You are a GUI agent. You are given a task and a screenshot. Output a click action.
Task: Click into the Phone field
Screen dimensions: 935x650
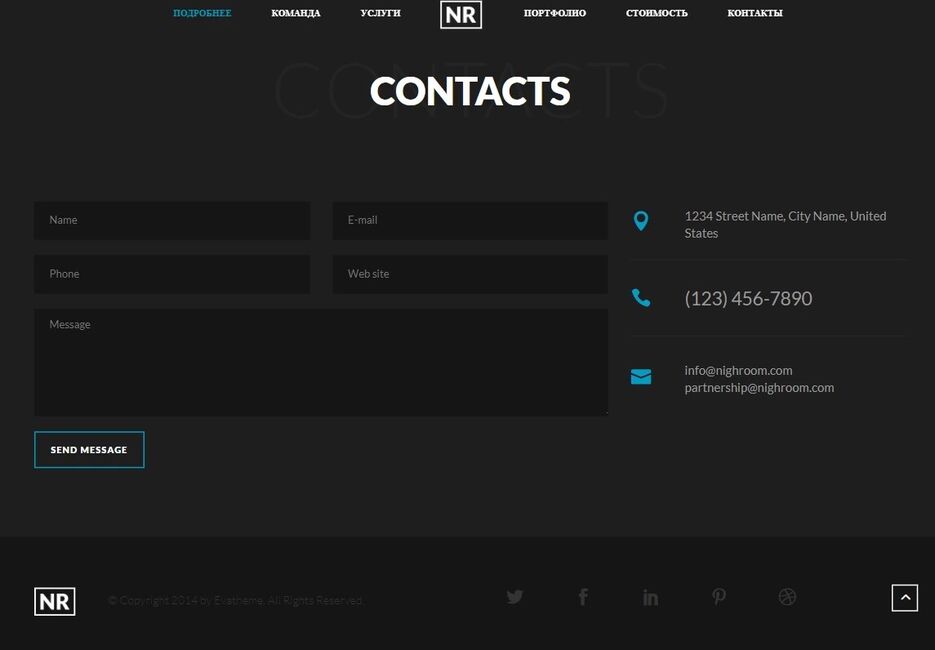pos(172,274)
